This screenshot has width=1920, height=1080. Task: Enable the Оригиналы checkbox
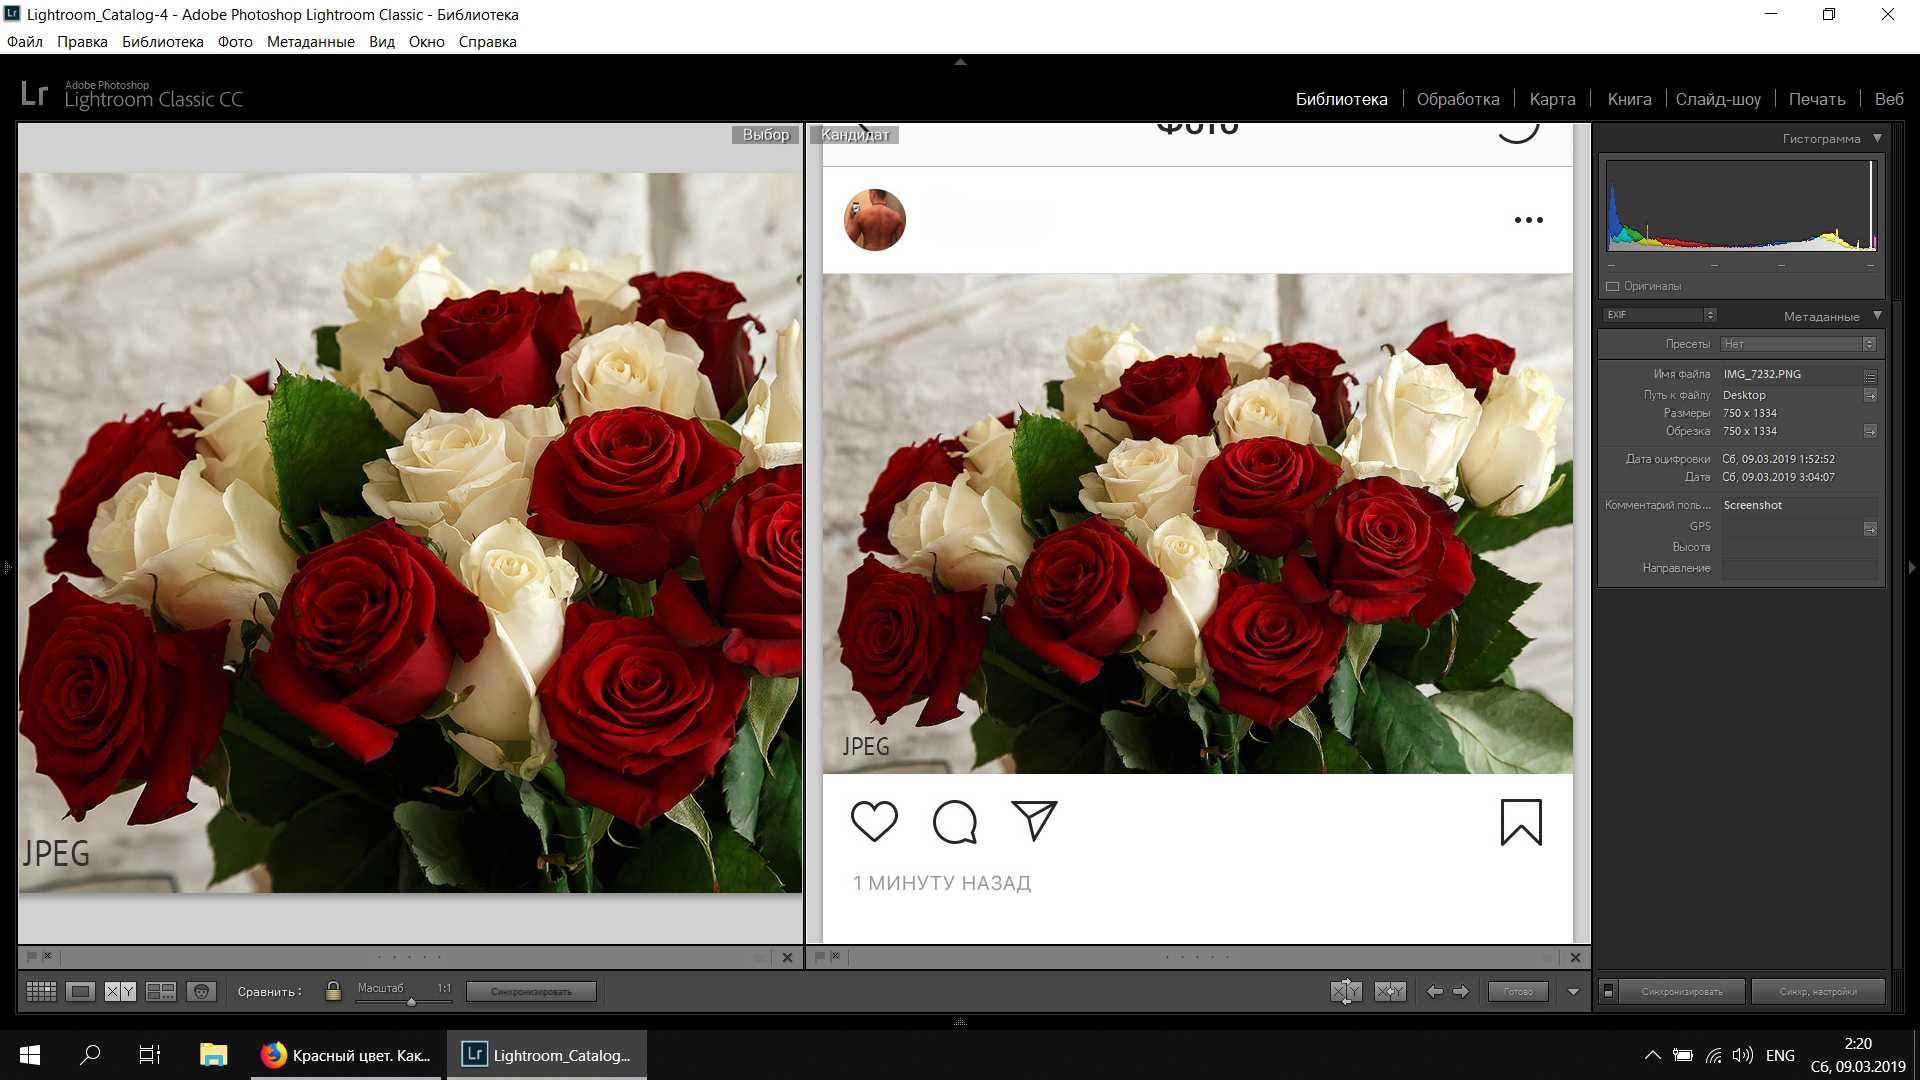1612,286
